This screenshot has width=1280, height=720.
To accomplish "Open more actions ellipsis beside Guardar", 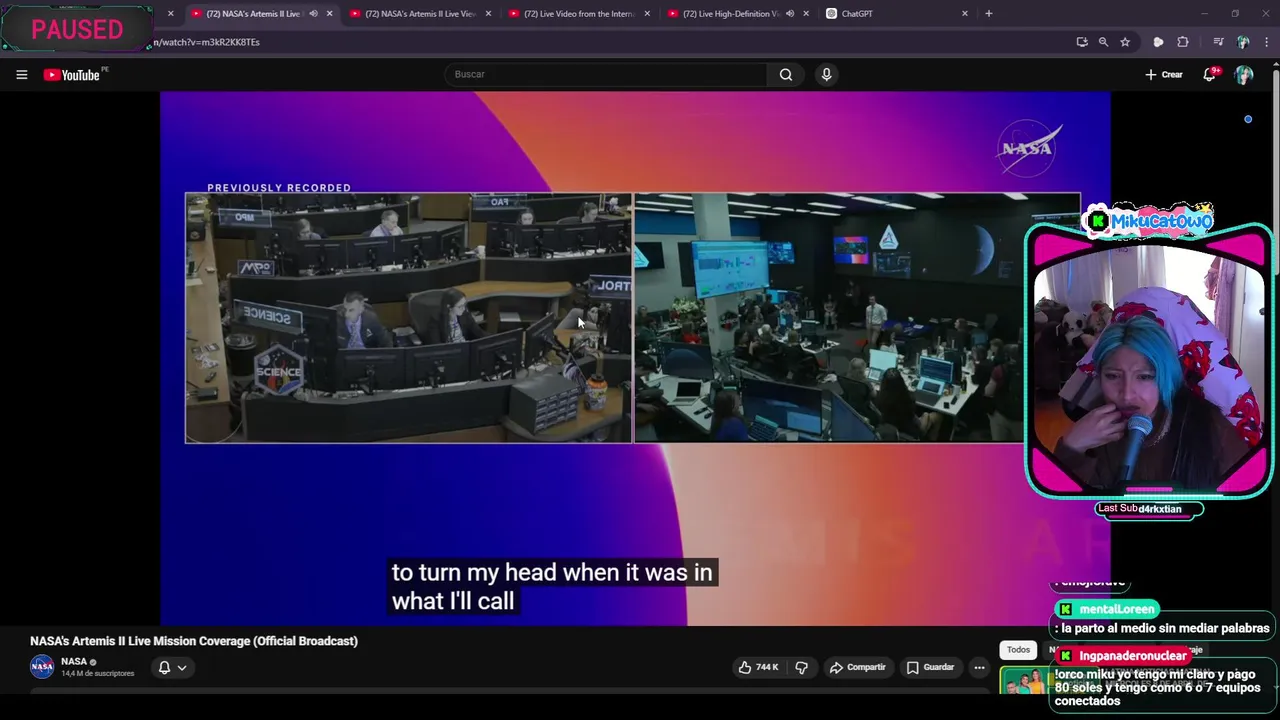I will [x=979, y=667].
